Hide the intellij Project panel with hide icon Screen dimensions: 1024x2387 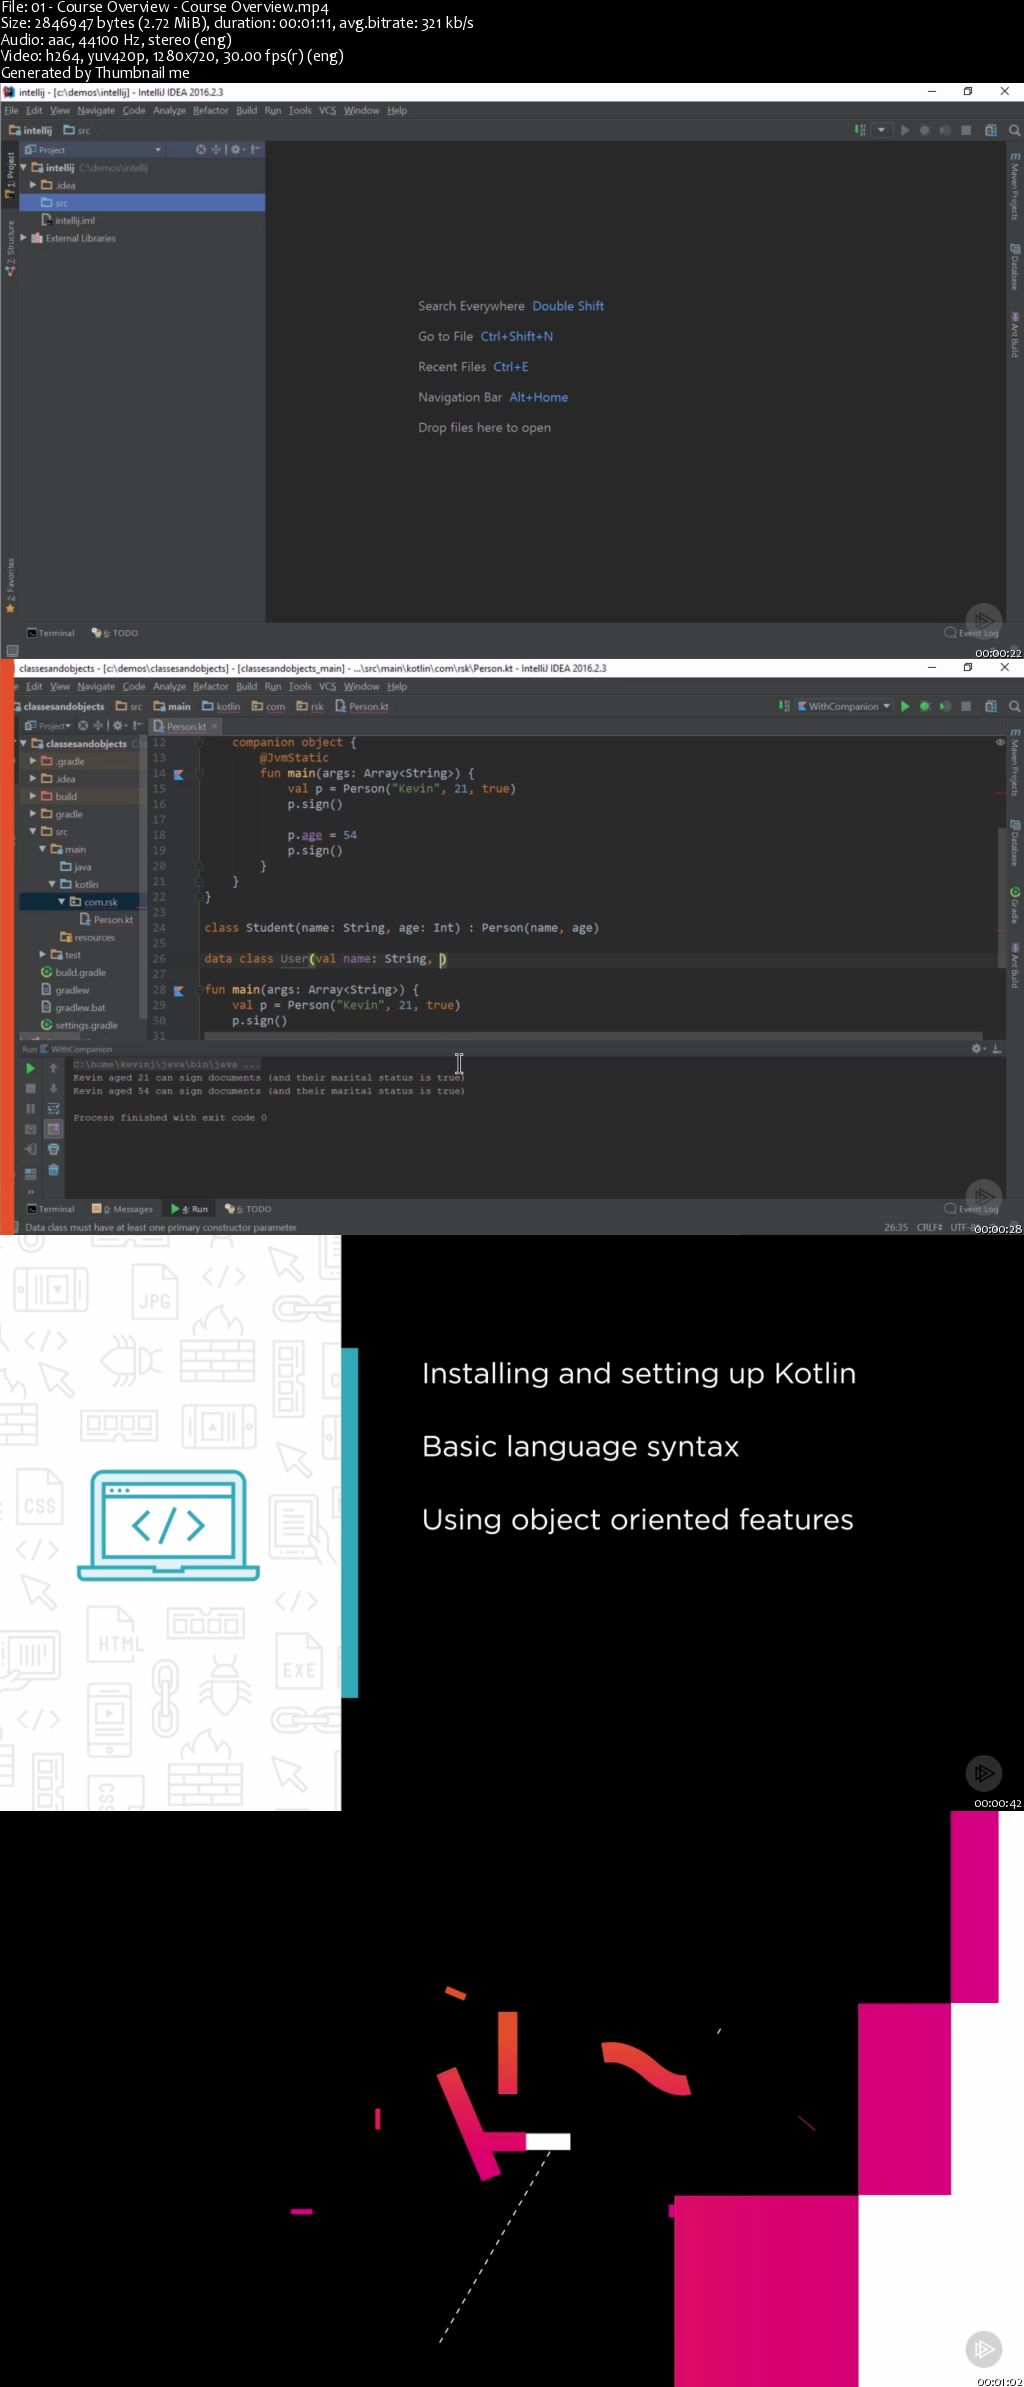coord(256,150)
